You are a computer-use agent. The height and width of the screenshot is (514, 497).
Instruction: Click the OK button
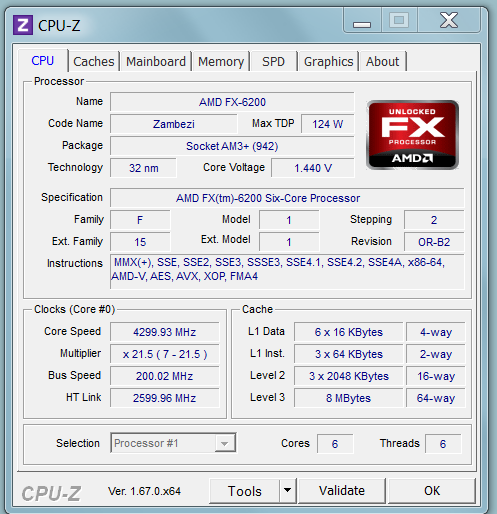(432, 491)
